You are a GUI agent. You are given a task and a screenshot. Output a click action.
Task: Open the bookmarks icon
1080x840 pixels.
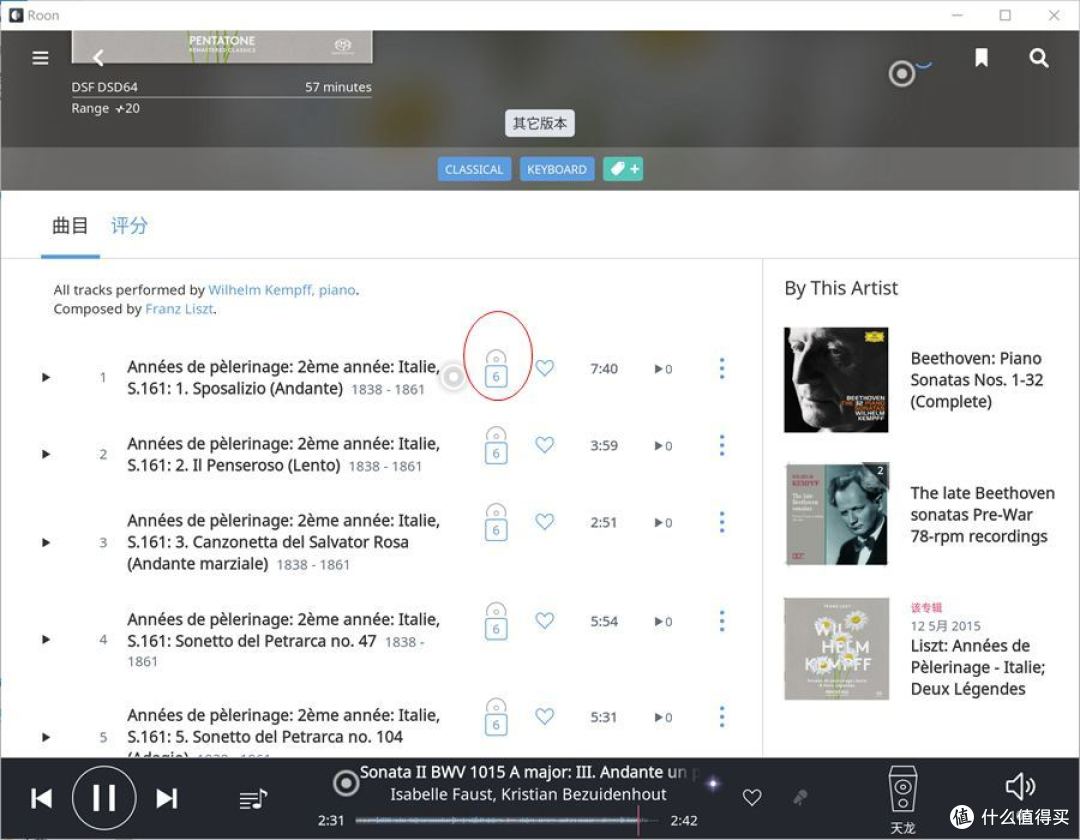982,58
